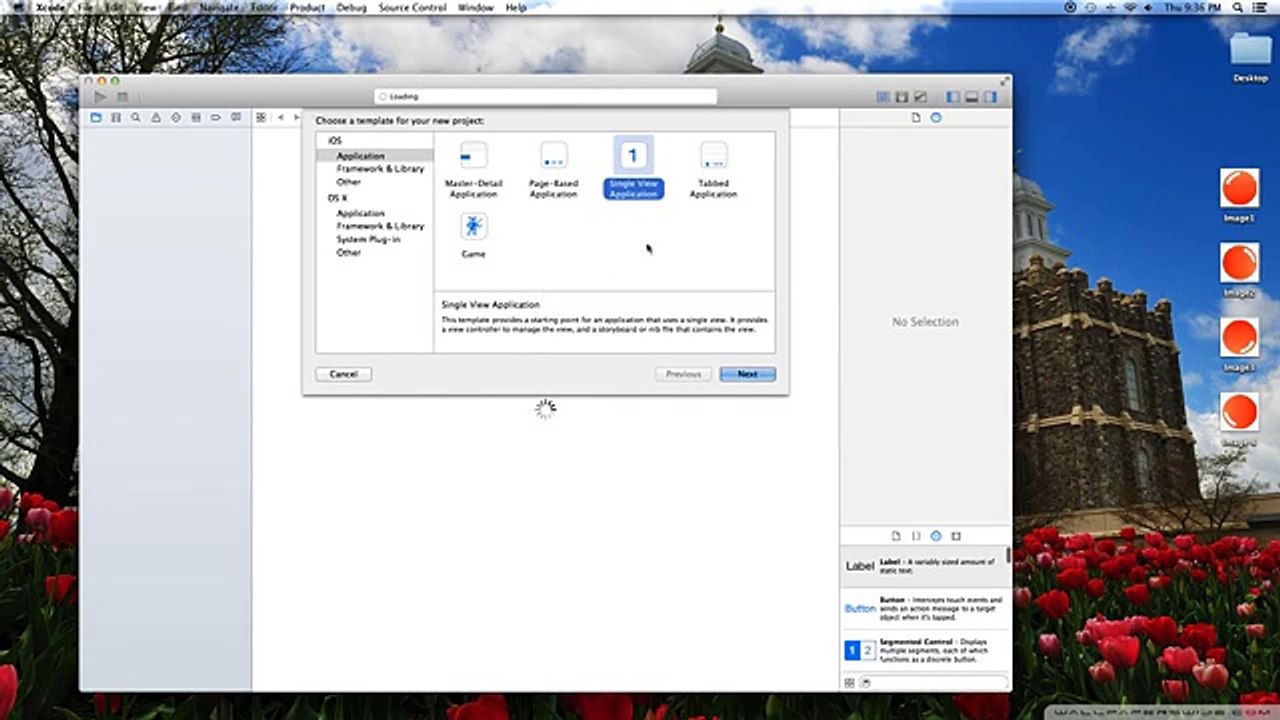Image resolution: width=1280 pixels, height=720 pixels.
Task: Switch to the Version editor
Action: [920, 97]
